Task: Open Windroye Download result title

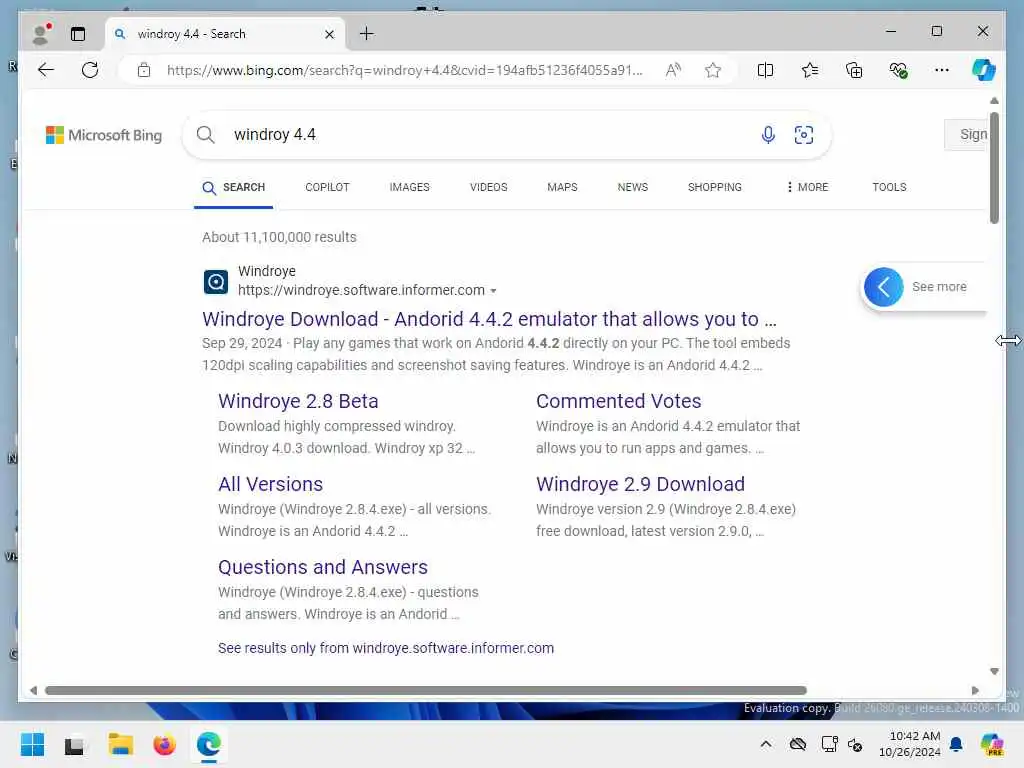Action: click(489, 319)
